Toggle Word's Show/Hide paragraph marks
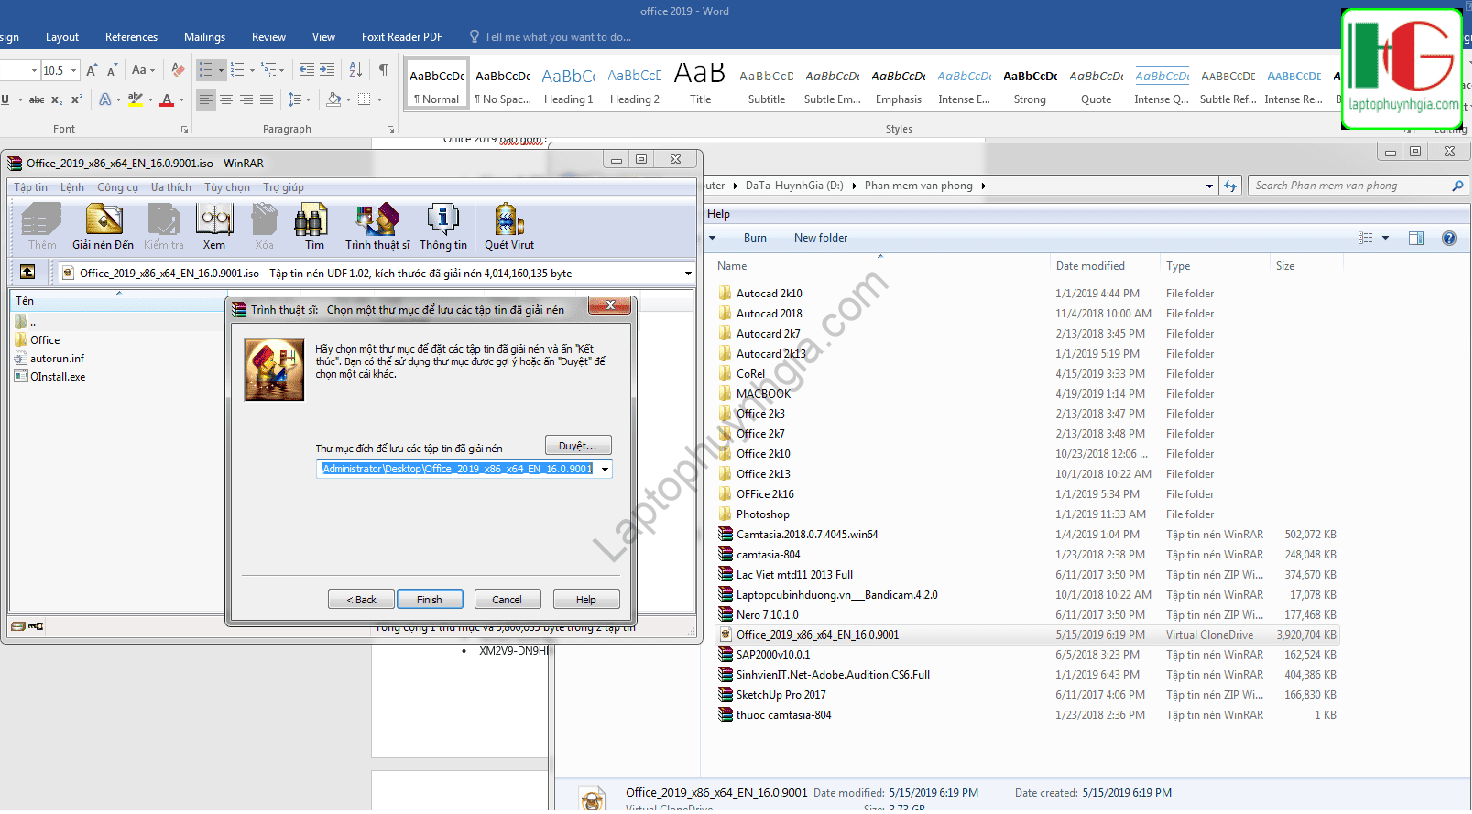 [383, 70]
